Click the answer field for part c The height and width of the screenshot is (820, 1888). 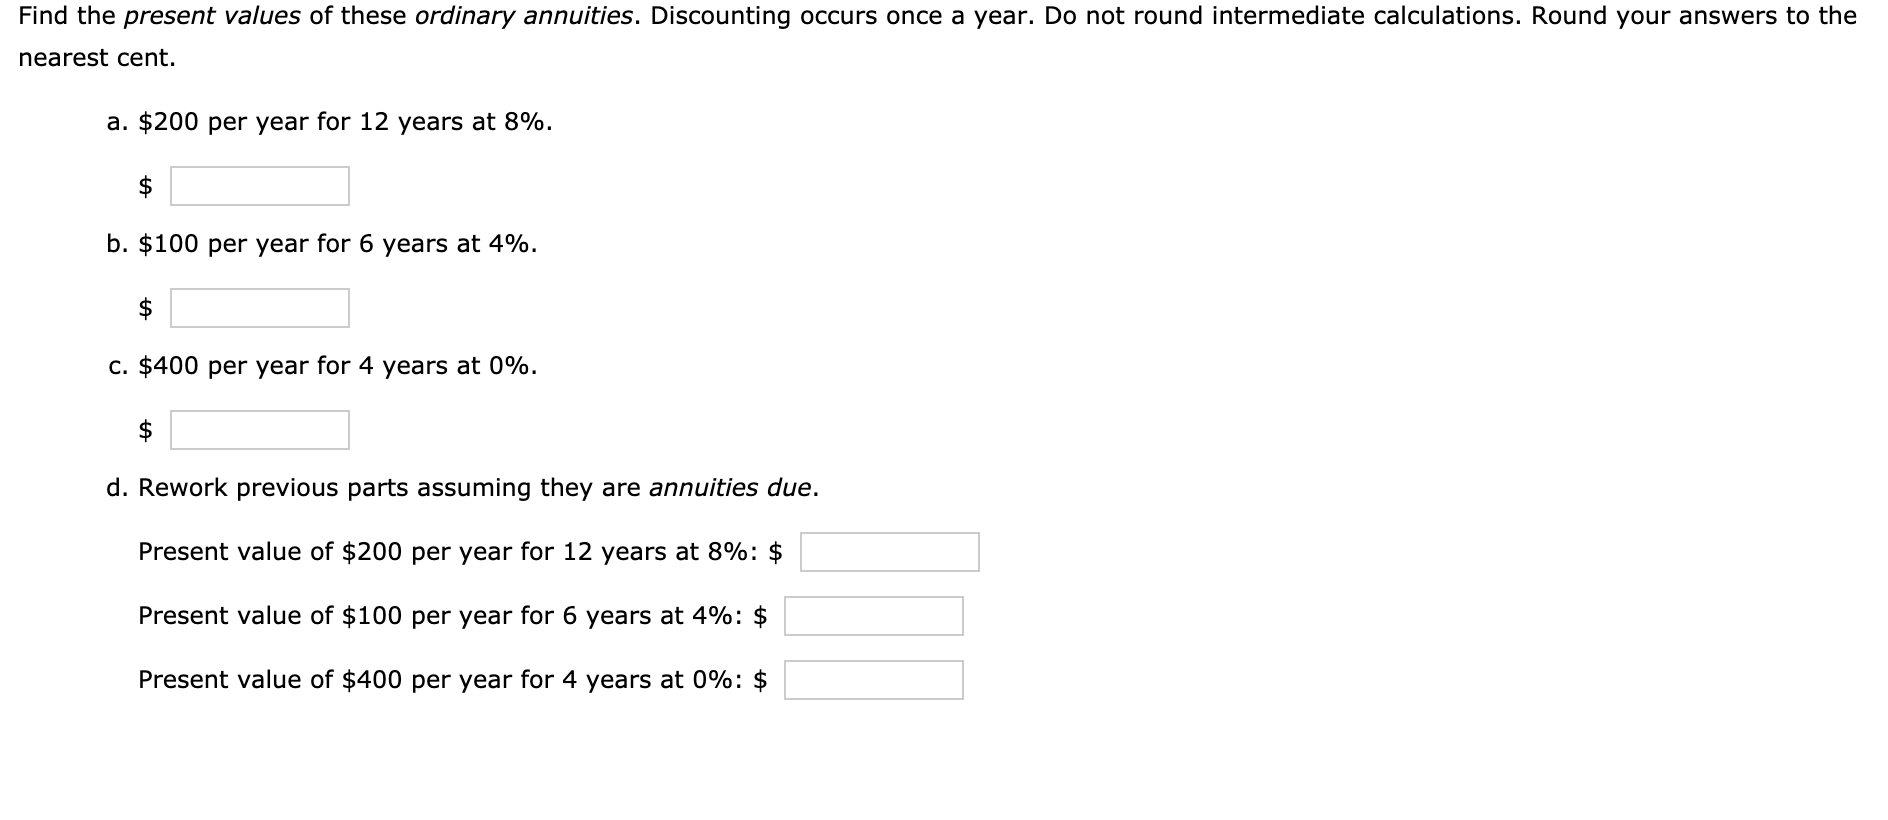pyautogui.click(x=260, y=430)
